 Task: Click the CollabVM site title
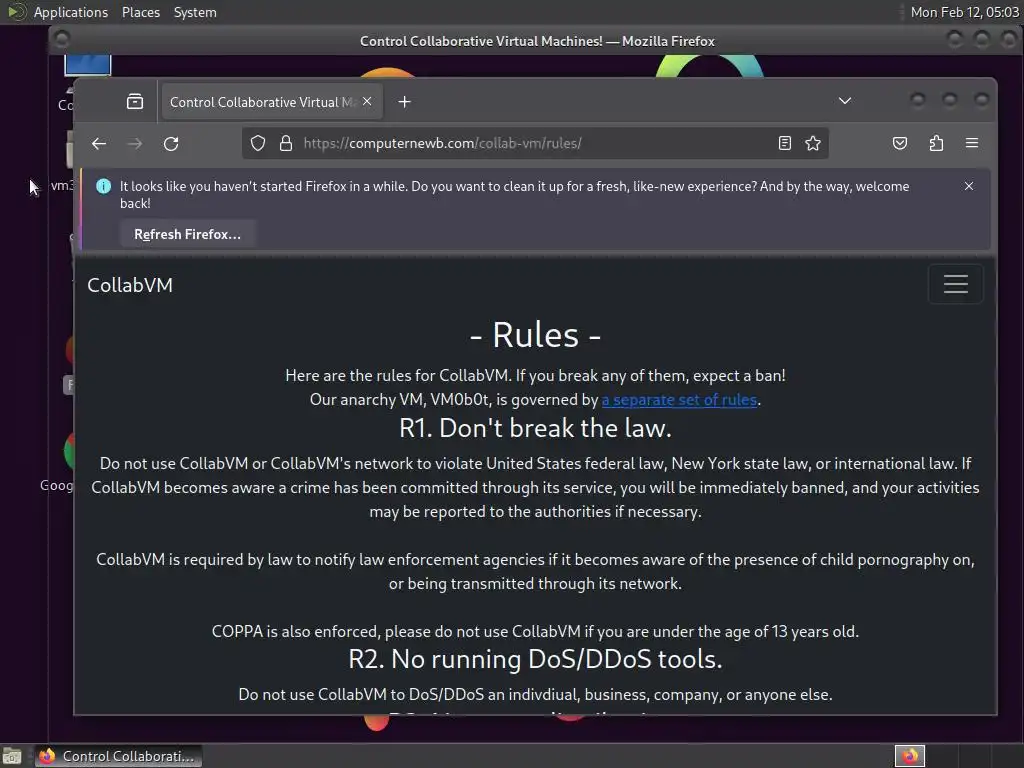[130, 285]
